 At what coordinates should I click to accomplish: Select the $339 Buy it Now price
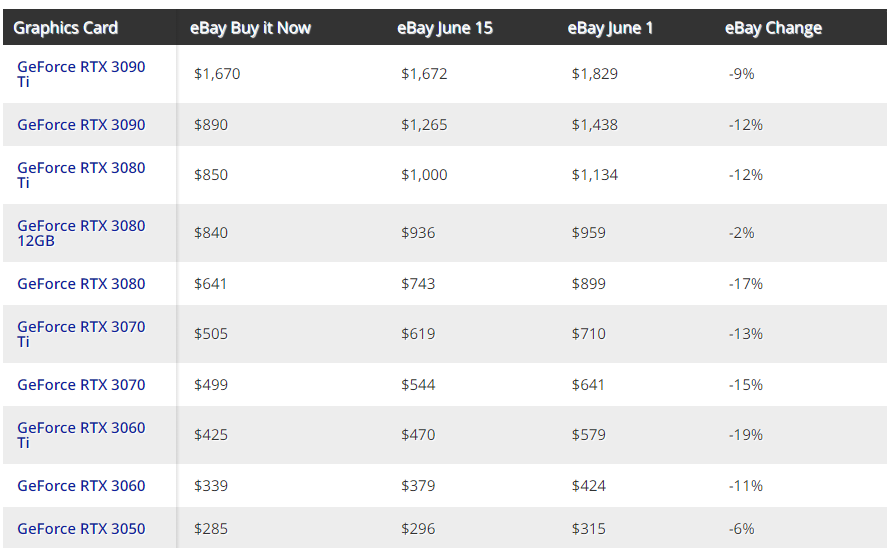point(211,486)
